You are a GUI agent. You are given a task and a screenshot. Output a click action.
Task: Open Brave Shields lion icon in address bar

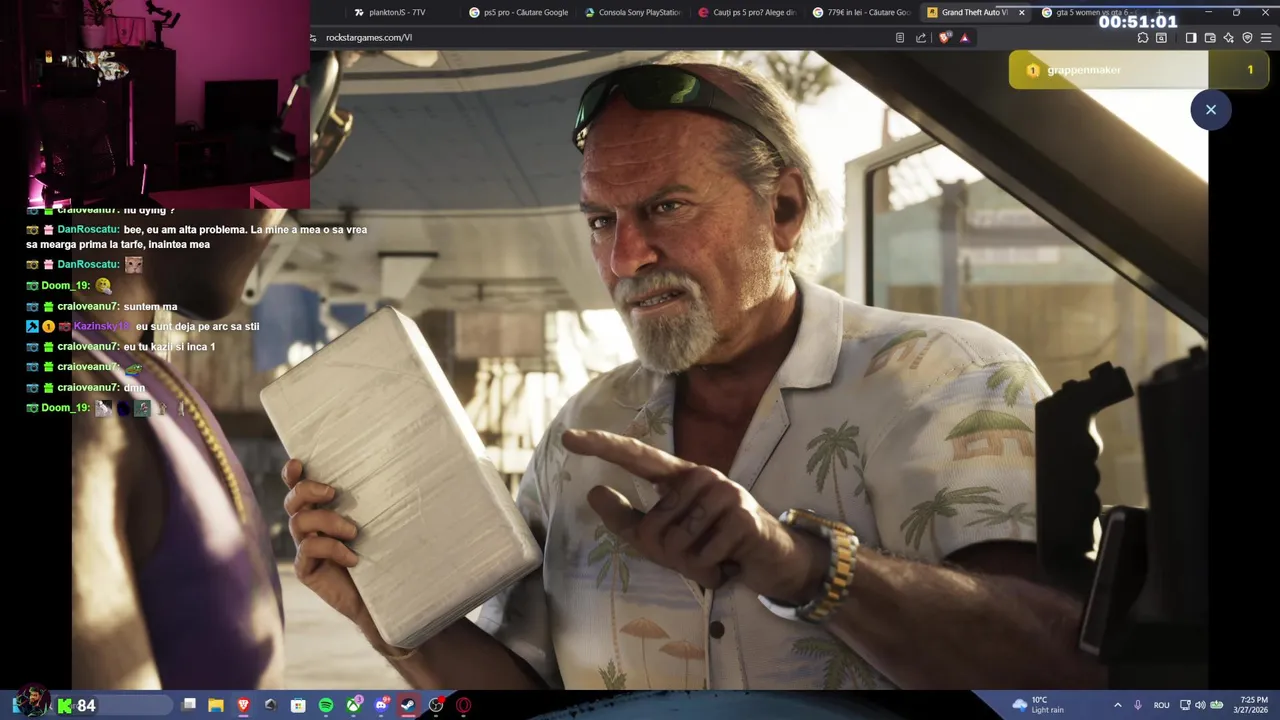(x=945, y=38)
